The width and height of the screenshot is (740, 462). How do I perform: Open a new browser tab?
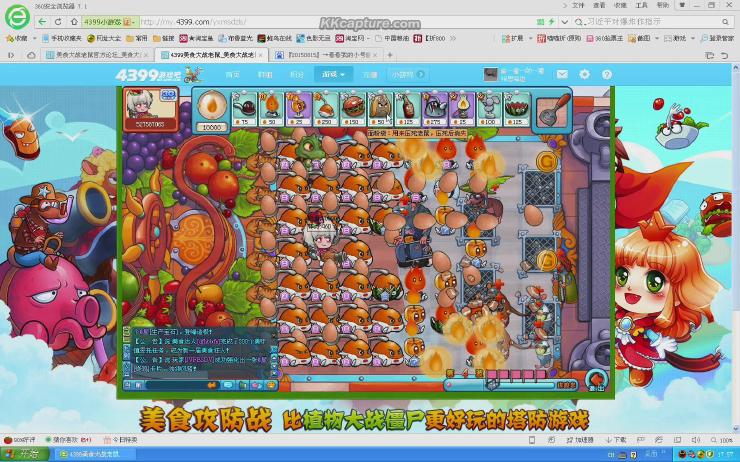390,55
